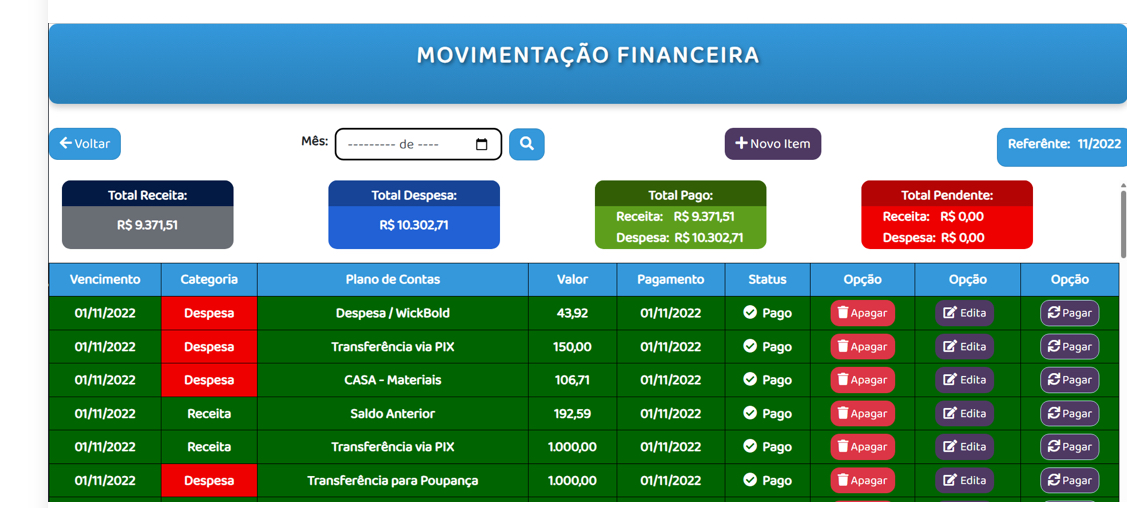Viewport: 1127px width, 508px height.
Task: Click the Receita cell in Saldo Anterior row
Action: point(209,414)
